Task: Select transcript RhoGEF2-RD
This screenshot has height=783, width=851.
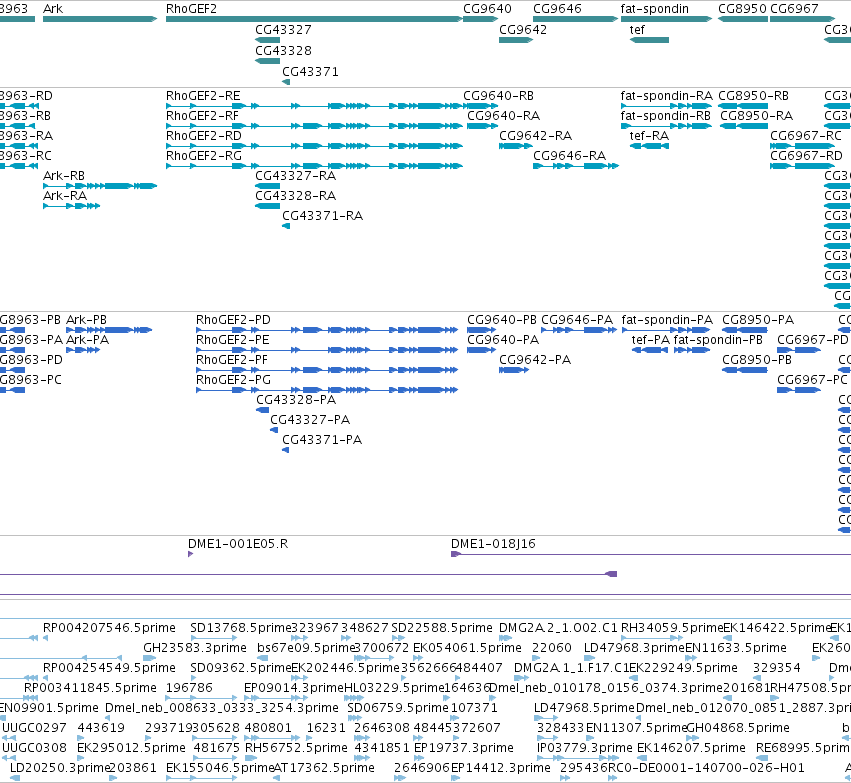Action: tap(204, 136)
